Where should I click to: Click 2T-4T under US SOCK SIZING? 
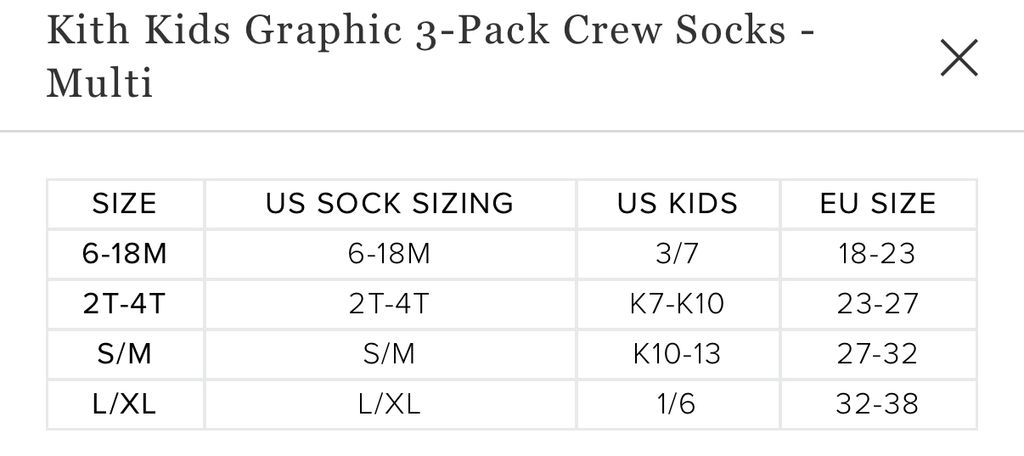[389, 304]
